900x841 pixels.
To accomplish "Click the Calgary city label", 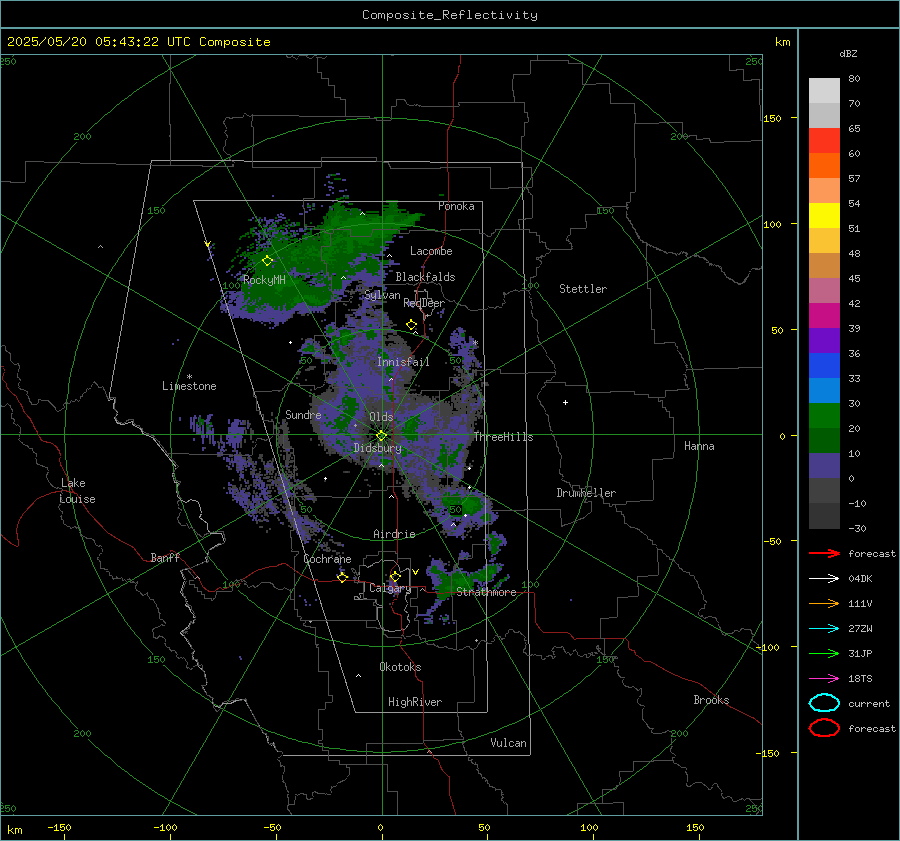I will [390, 588].
